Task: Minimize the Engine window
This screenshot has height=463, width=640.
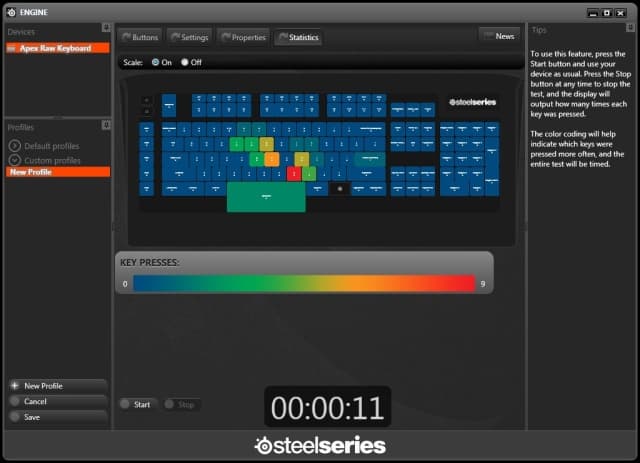Action: (x=593, y=13)
